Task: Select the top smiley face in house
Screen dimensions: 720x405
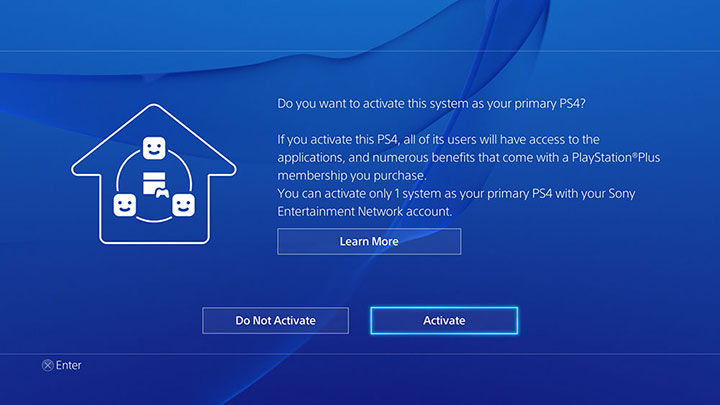Action: tap(154, 148)
